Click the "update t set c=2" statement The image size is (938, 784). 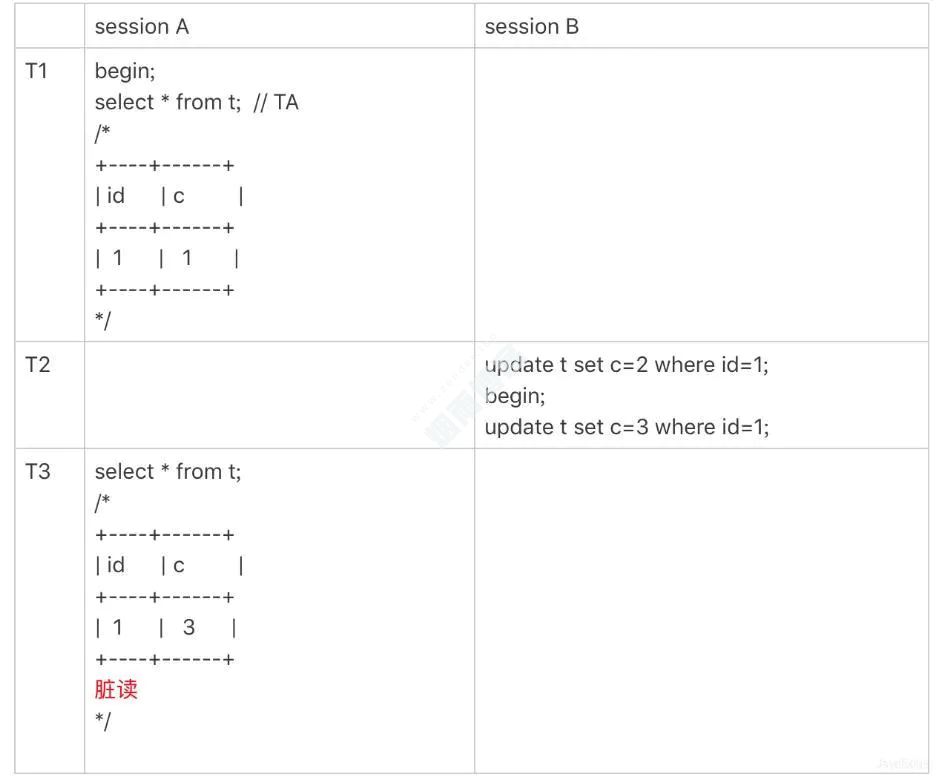coord(626,365)
